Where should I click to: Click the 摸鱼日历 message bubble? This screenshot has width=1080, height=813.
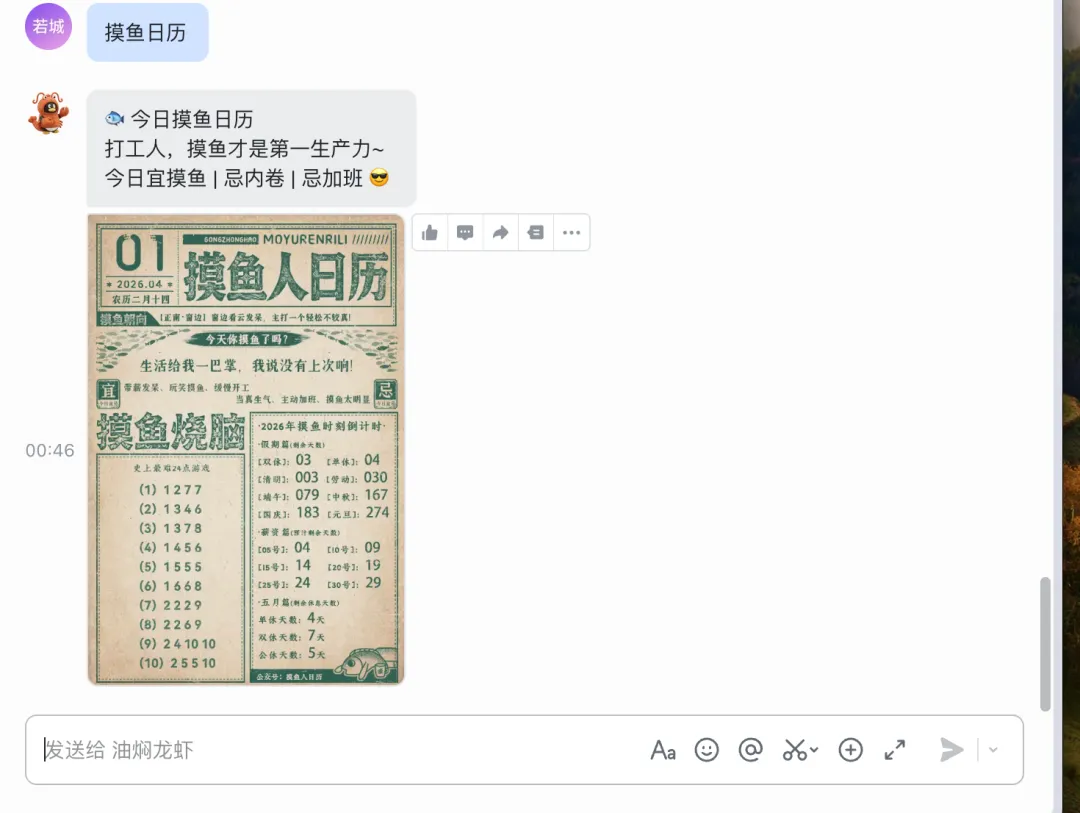147,32
